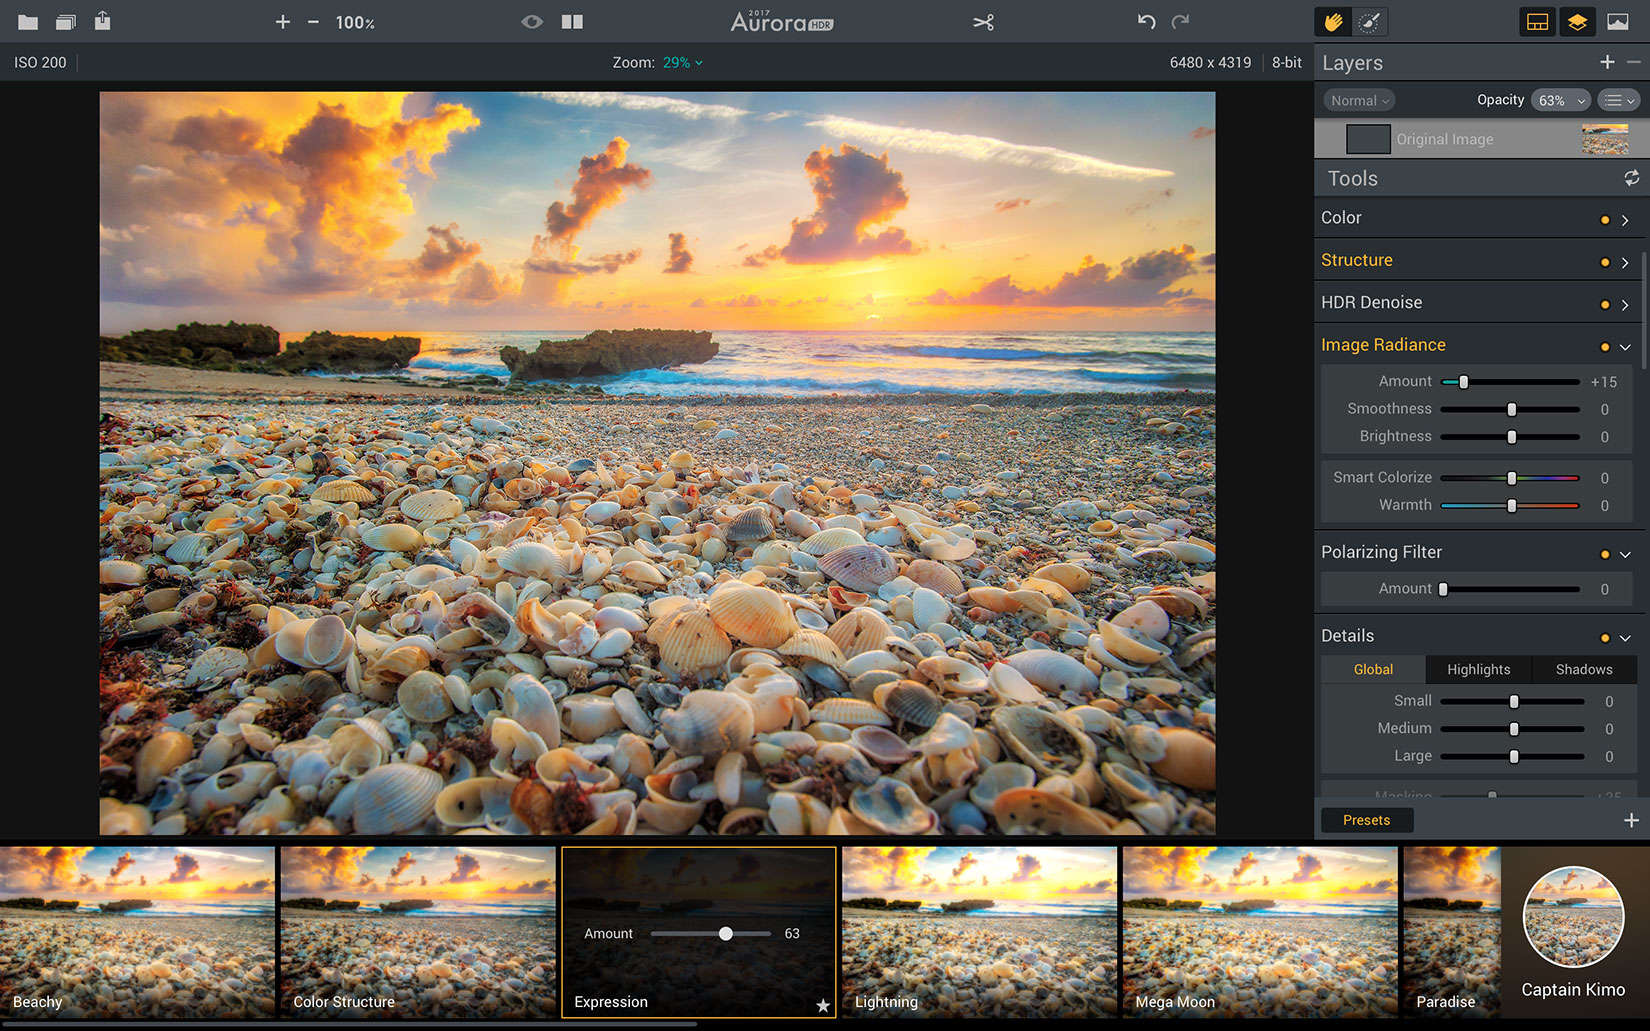Switch to the Highlights details tab
The image size is (1650, 1031).
pos(1478,669)
